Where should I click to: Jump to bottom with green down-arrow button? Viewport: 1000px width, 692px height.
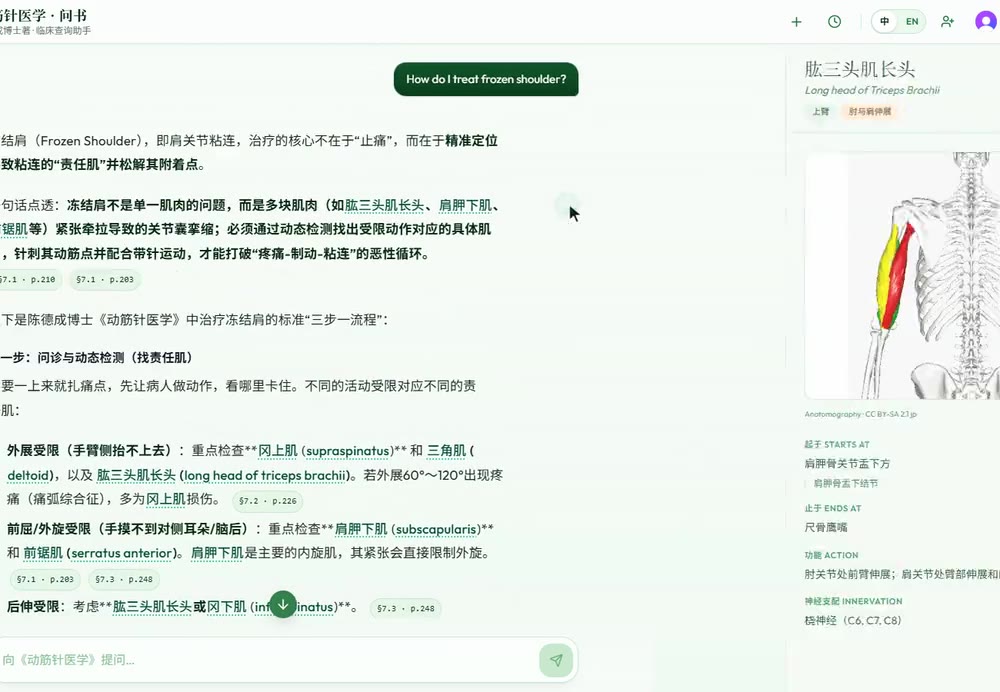click(x=283, y=605)
